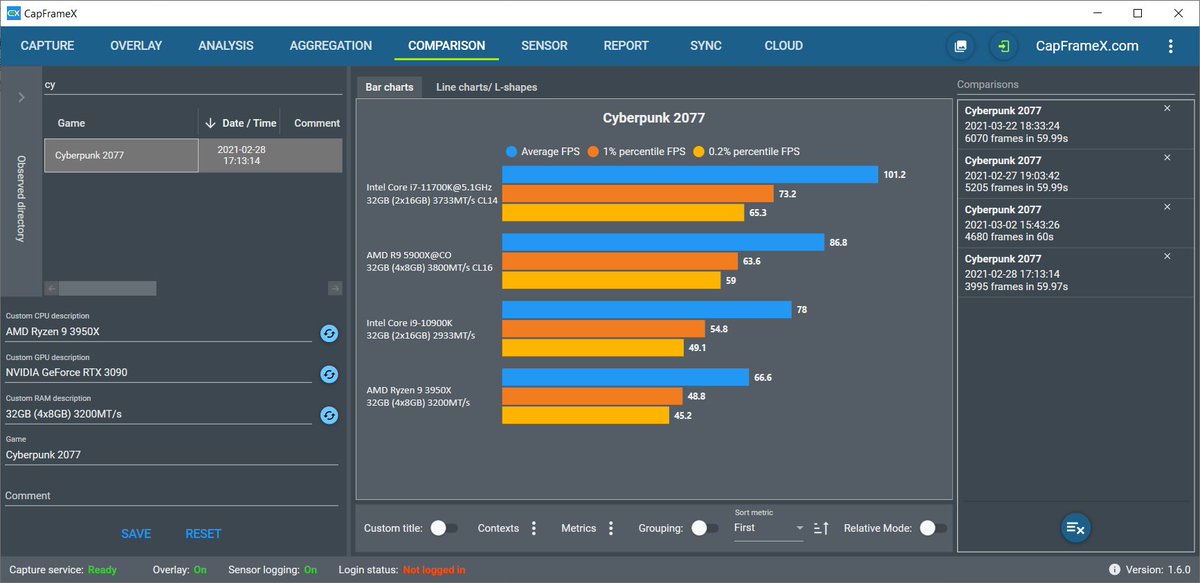
Task: Visit the CapFrameX.com link
Action: (1087, 46)
